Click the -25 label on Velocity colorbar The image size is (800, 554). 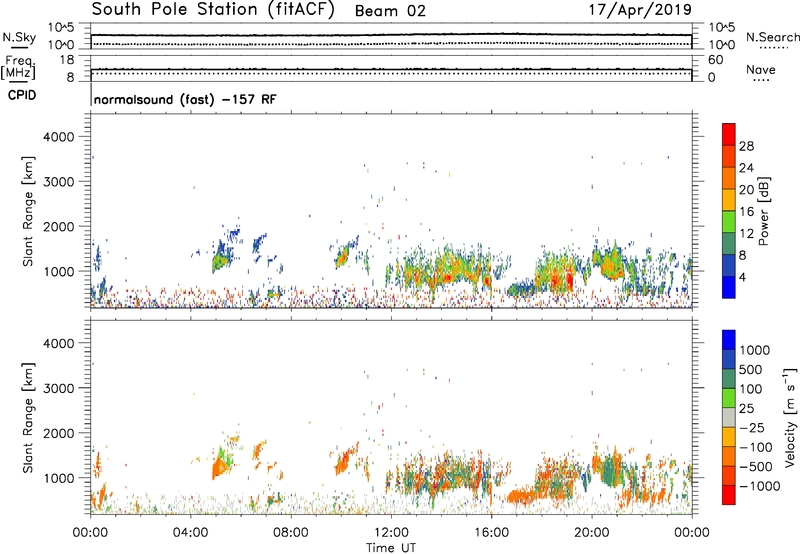(x=753, y=428)
